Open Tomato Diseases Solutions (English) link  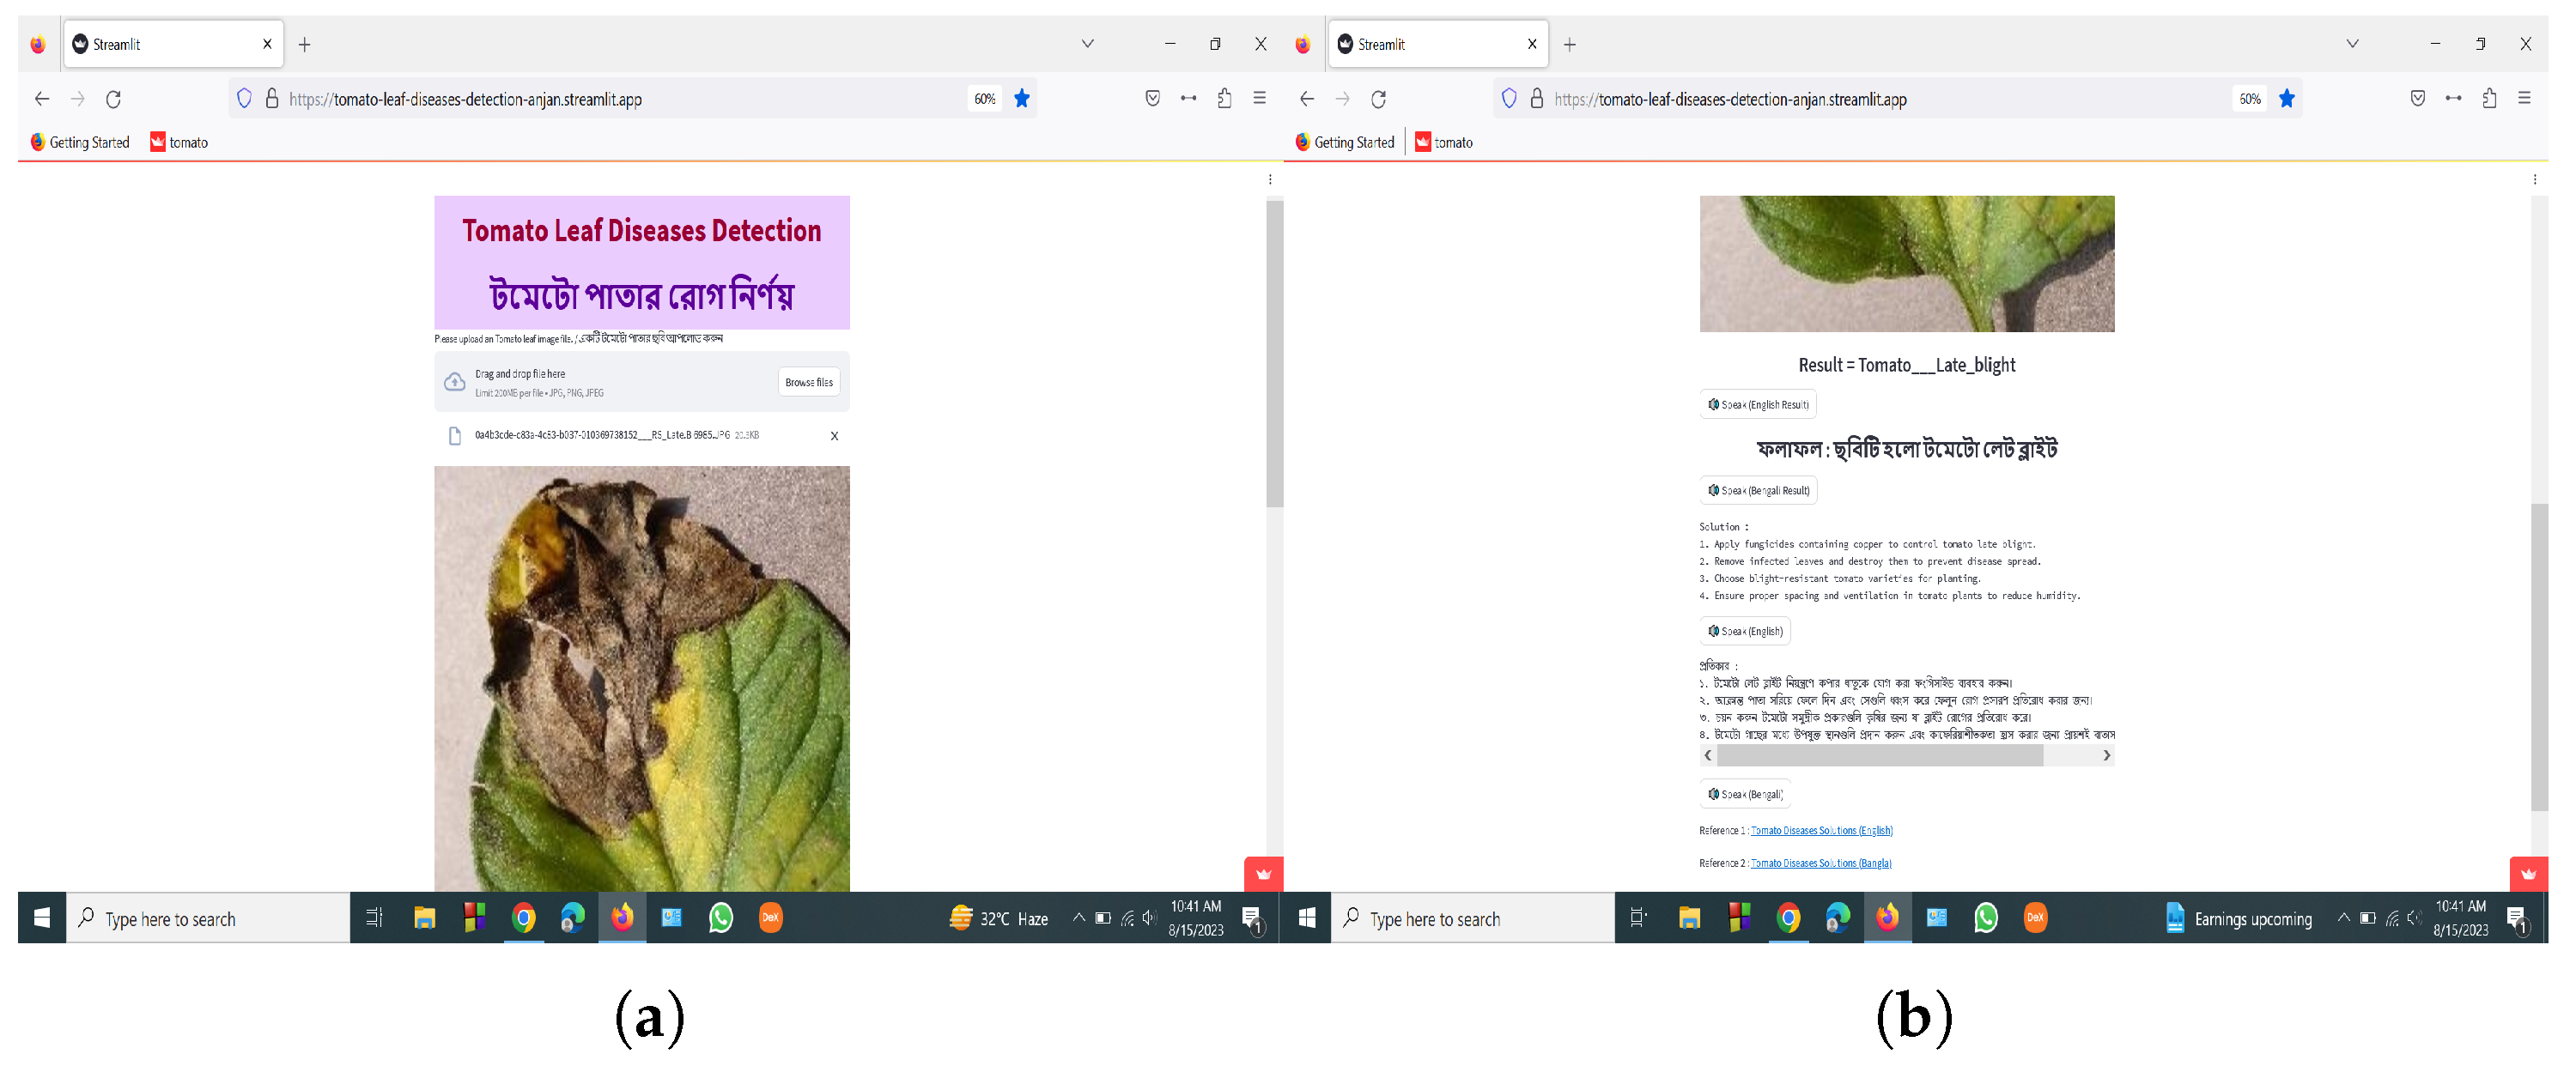tap(1821, 830)
